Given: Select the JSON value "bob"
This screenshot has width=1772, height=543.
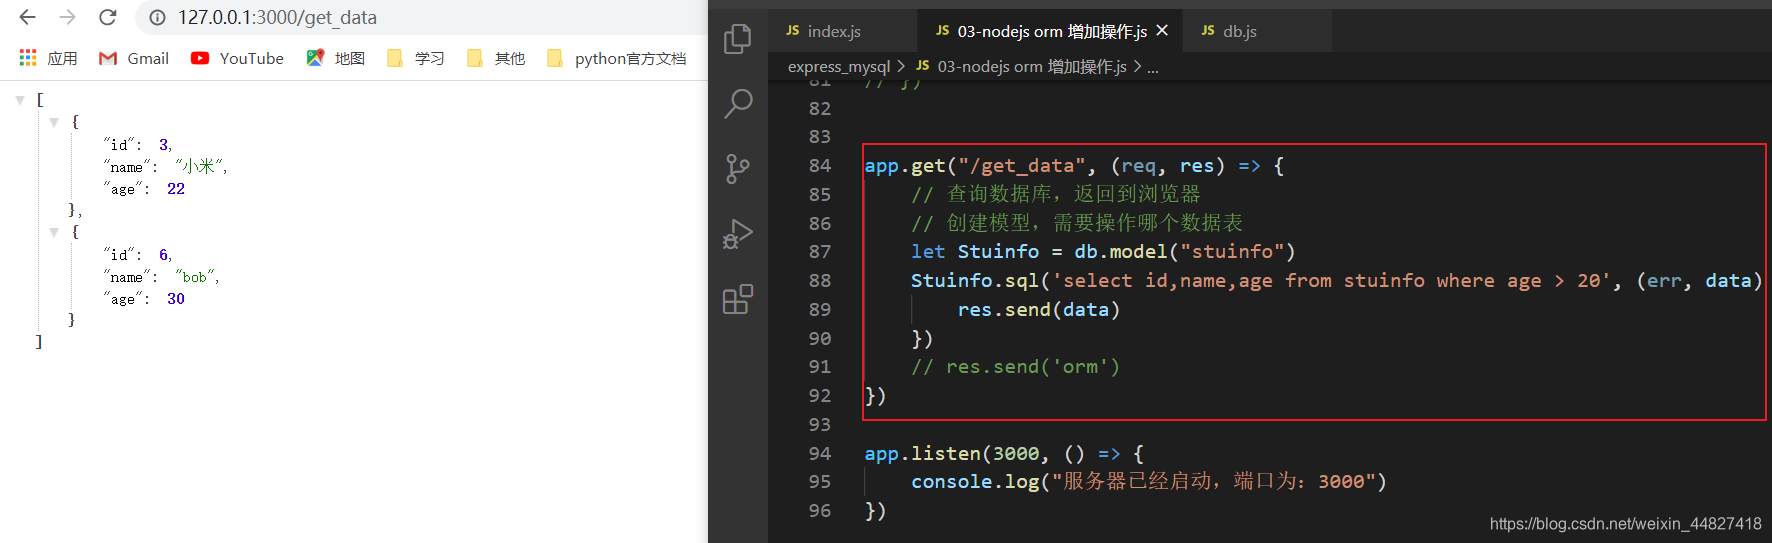Looking at the screenshot, I should pos(195,277).
